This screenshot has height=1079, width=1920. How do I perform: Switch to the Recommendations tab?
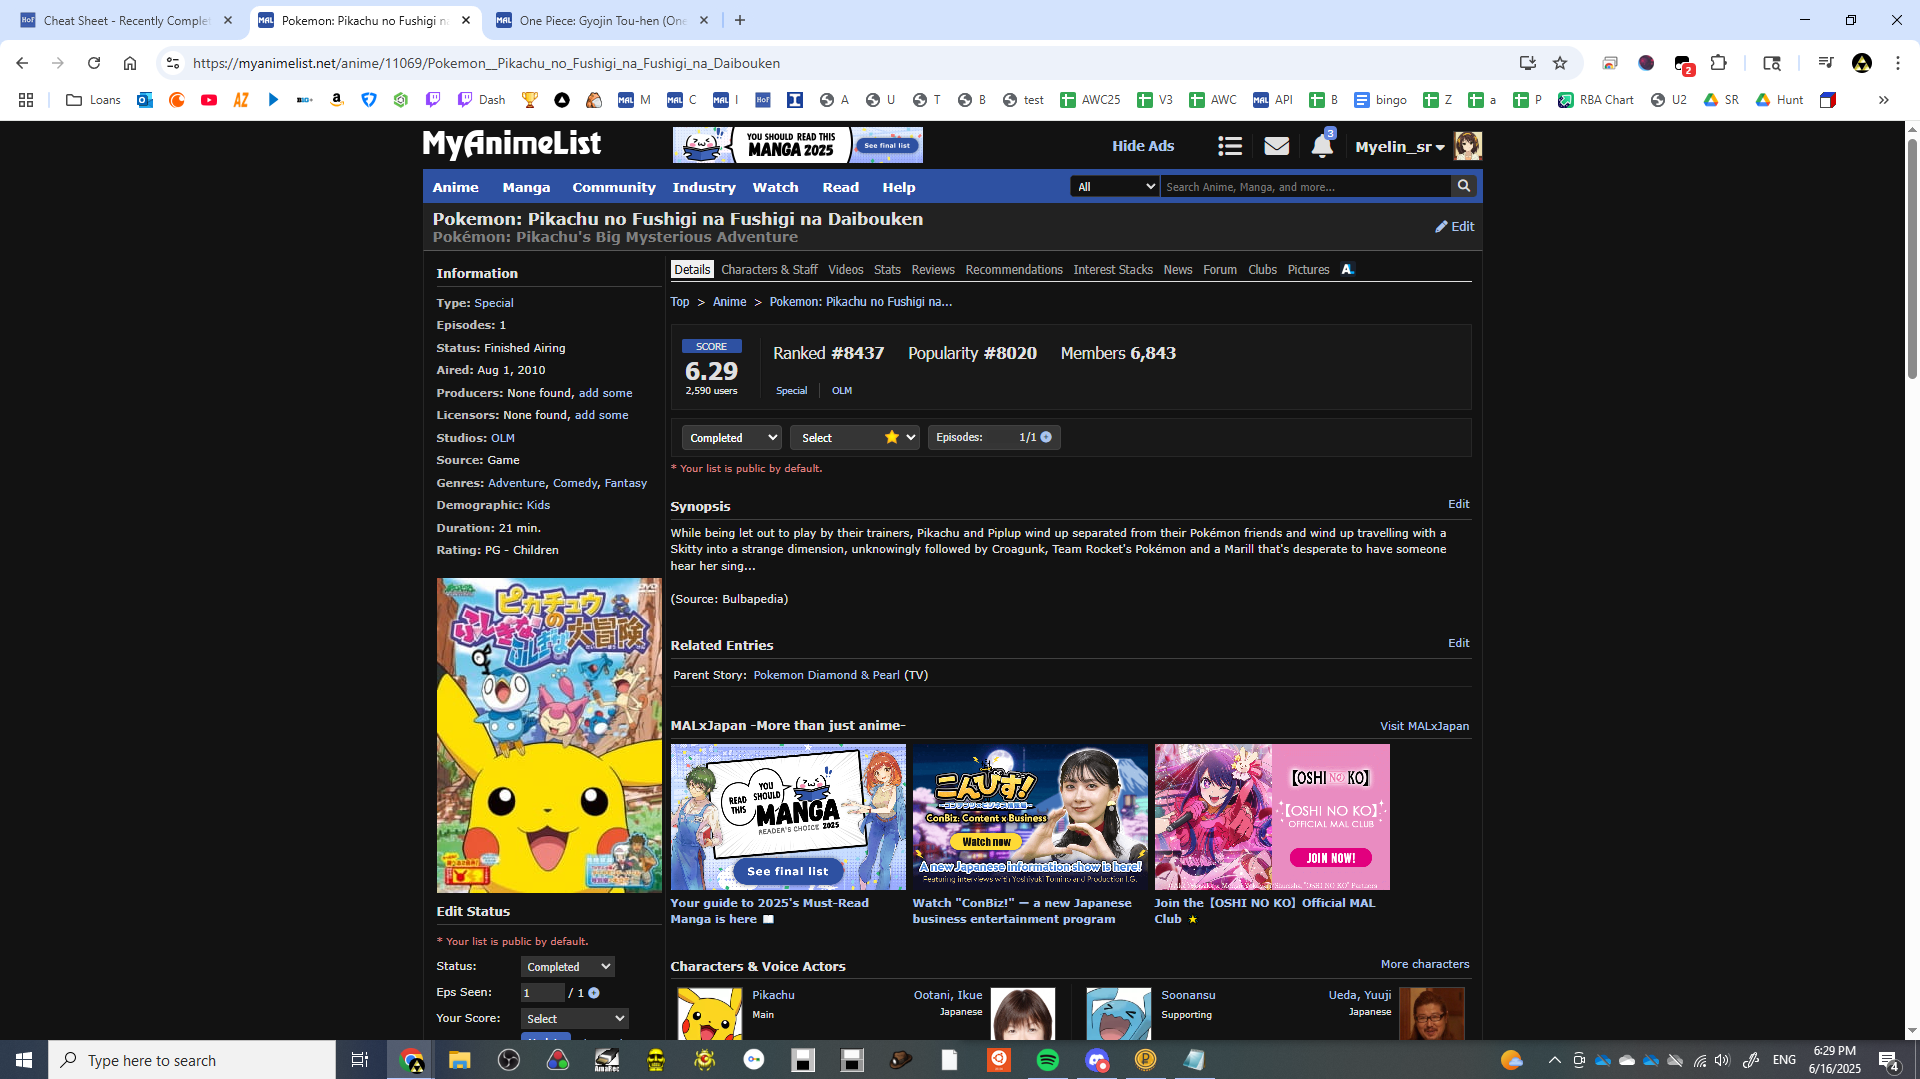[1014, 270]
